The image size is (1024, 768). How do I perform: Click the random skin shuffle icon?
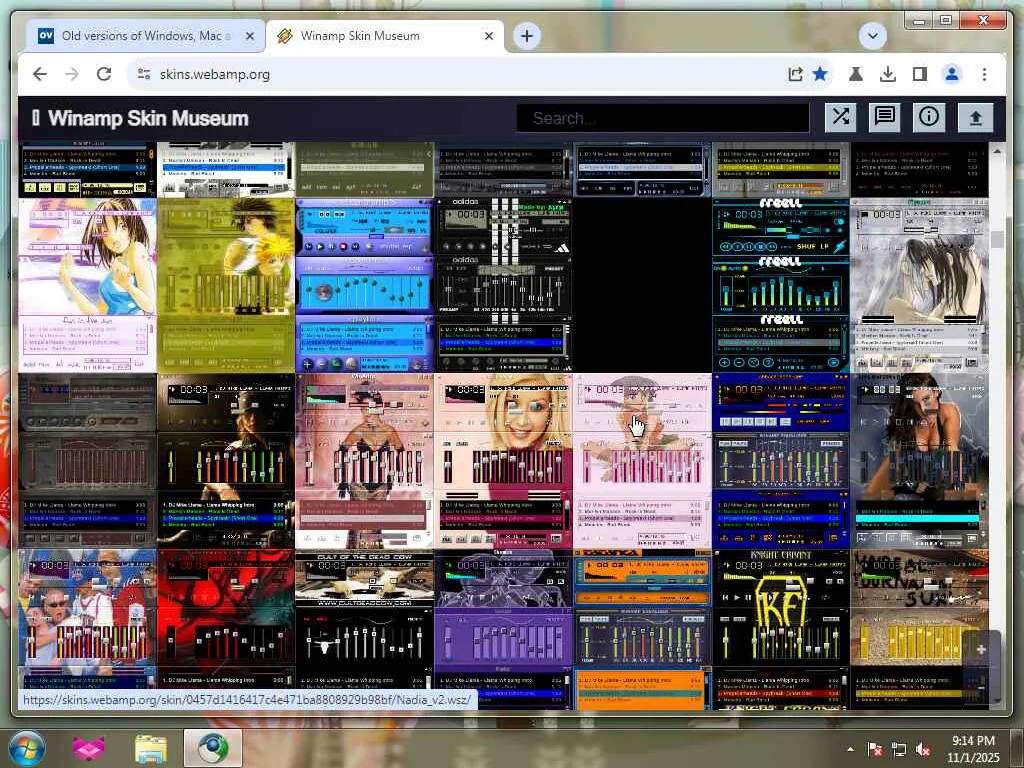click(x=840, y=118)
